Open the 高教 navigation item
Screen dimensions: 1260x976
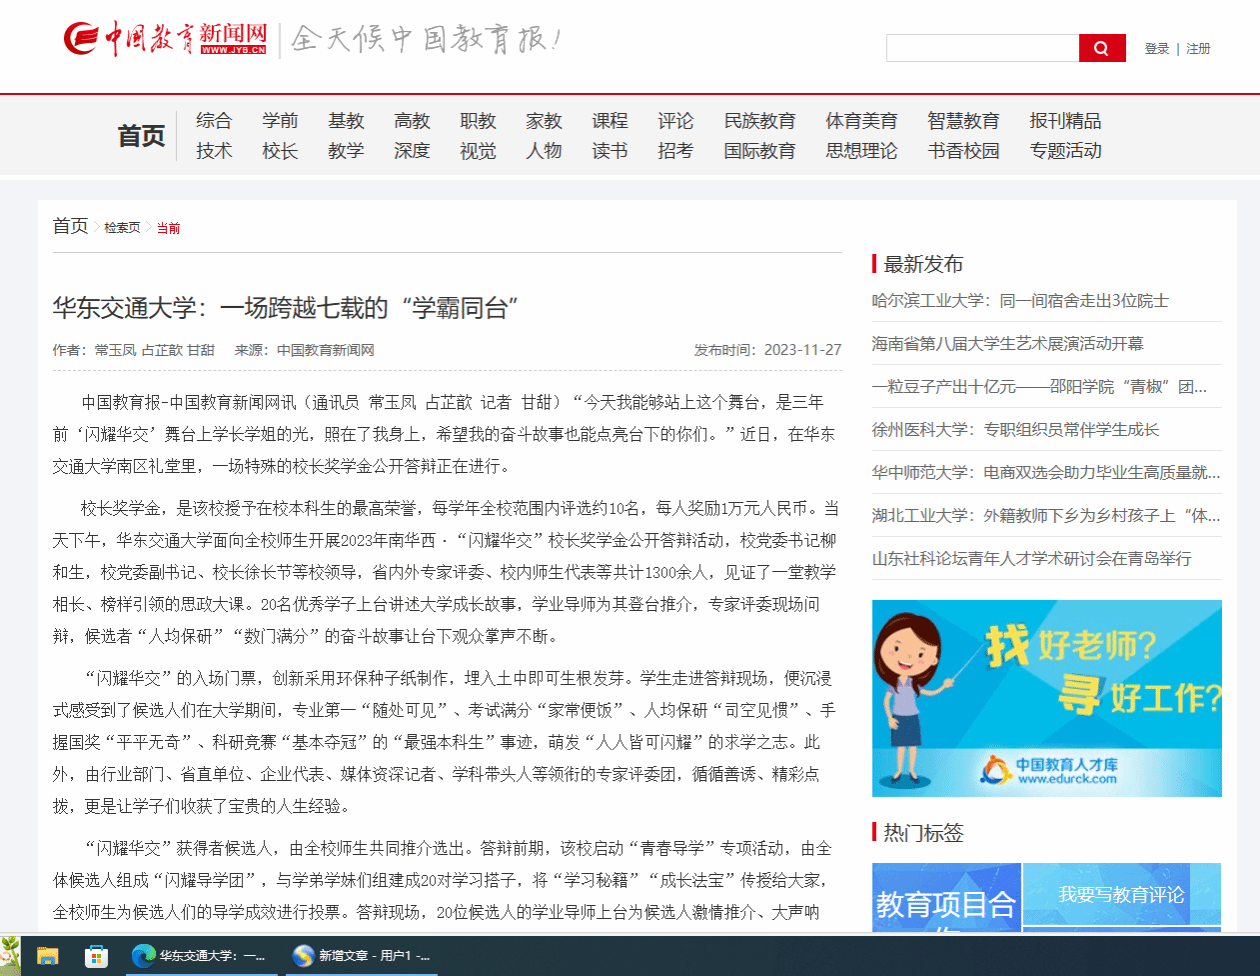(412, 121)
